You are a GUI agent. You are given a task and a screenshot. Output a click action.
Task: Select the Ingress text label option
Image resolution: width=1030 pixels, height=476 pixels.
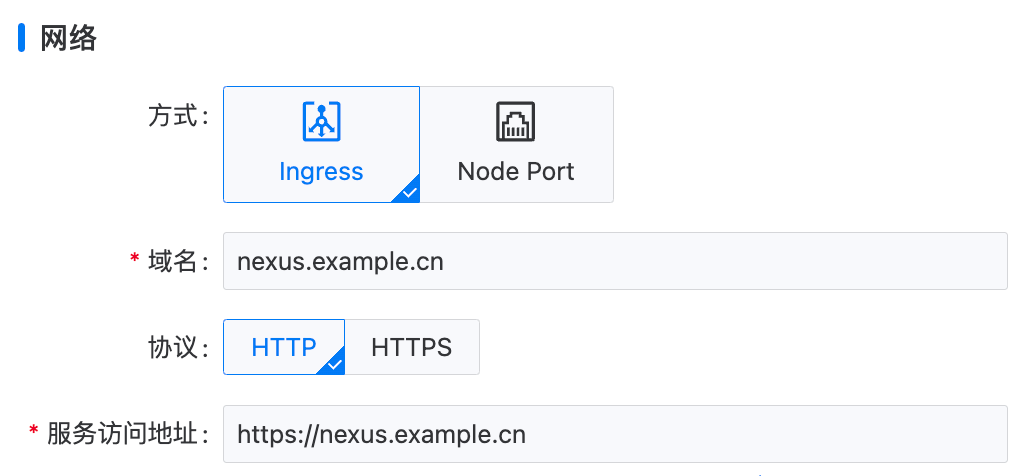[x=321, y=172]
